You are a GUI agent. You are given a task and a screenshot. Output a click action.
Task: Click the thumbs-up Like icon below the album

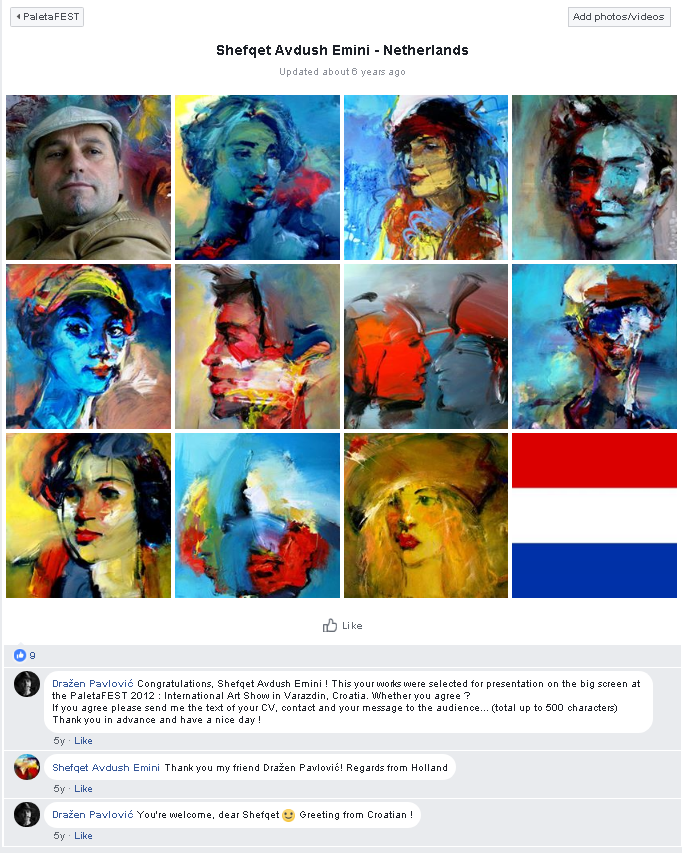[330, 625]
